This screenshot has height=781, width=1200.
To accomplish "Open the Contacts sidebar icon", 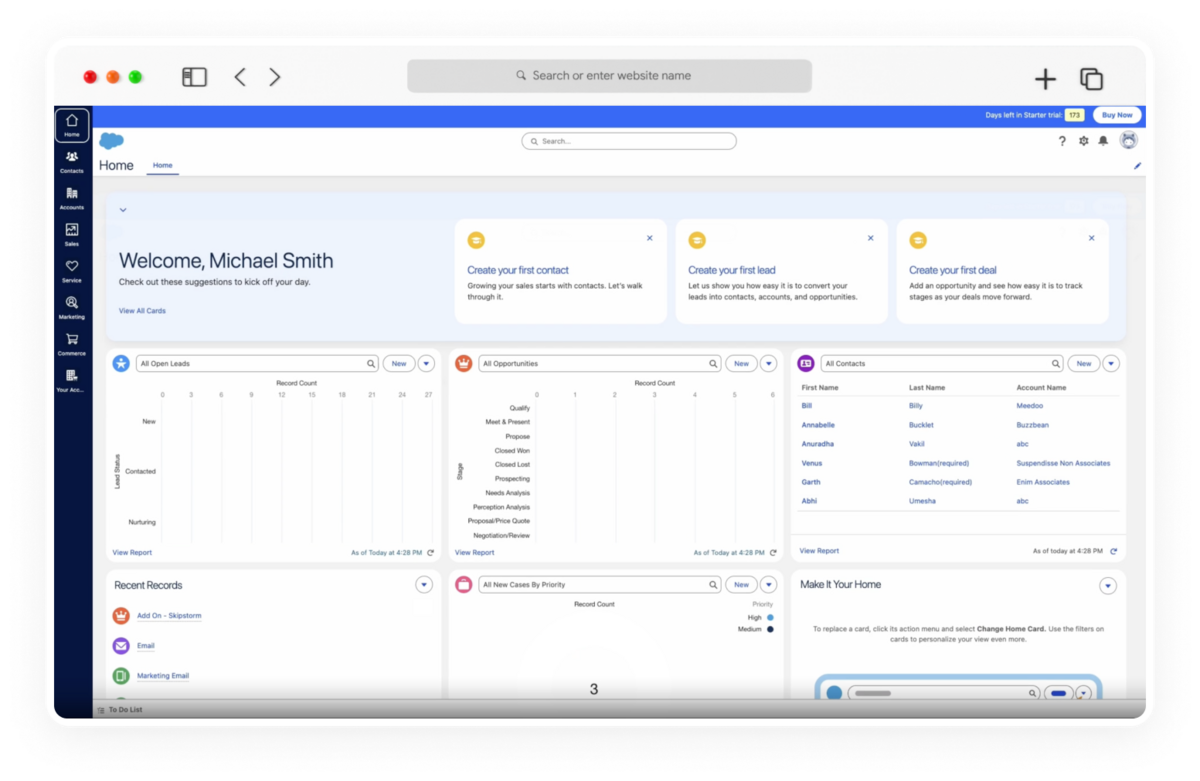I will point(72,157).
